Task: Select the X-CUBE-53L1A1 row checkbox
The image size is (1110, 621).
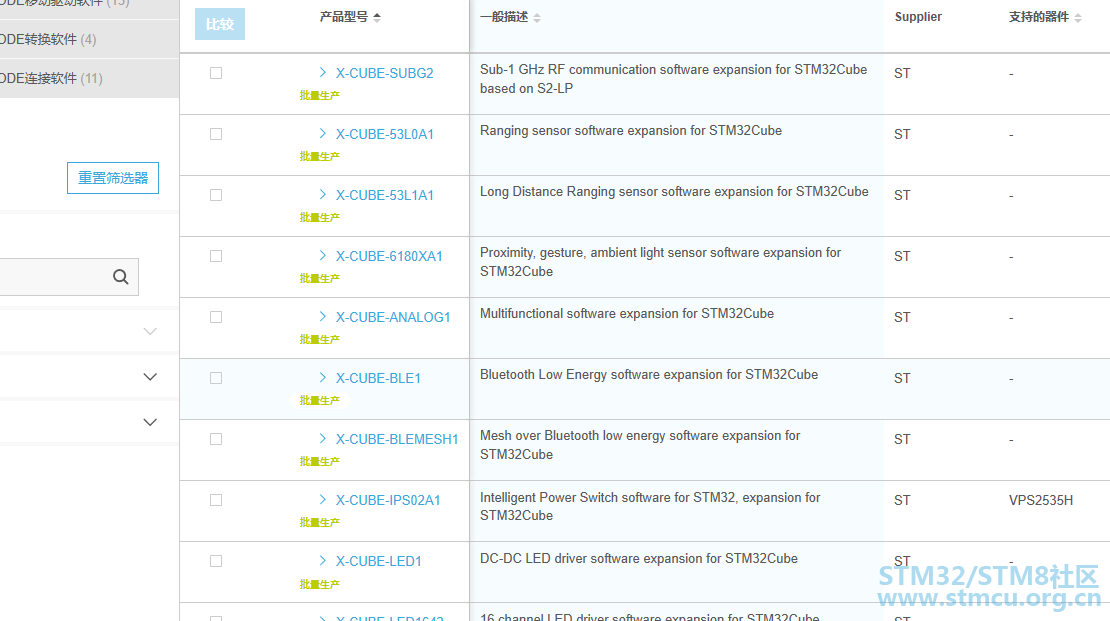Action: click(216, 195)
